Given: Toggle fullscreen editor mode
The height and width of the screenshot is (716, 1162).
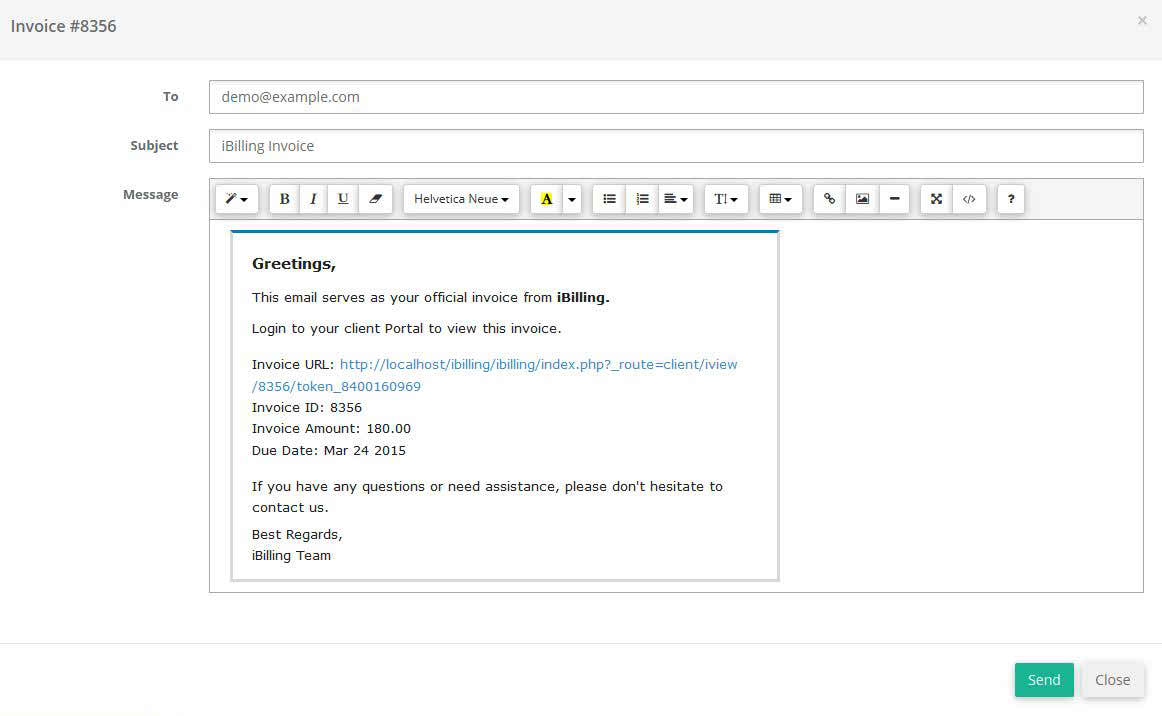Looking at the screenshot, I should click(x=936, y=199).
